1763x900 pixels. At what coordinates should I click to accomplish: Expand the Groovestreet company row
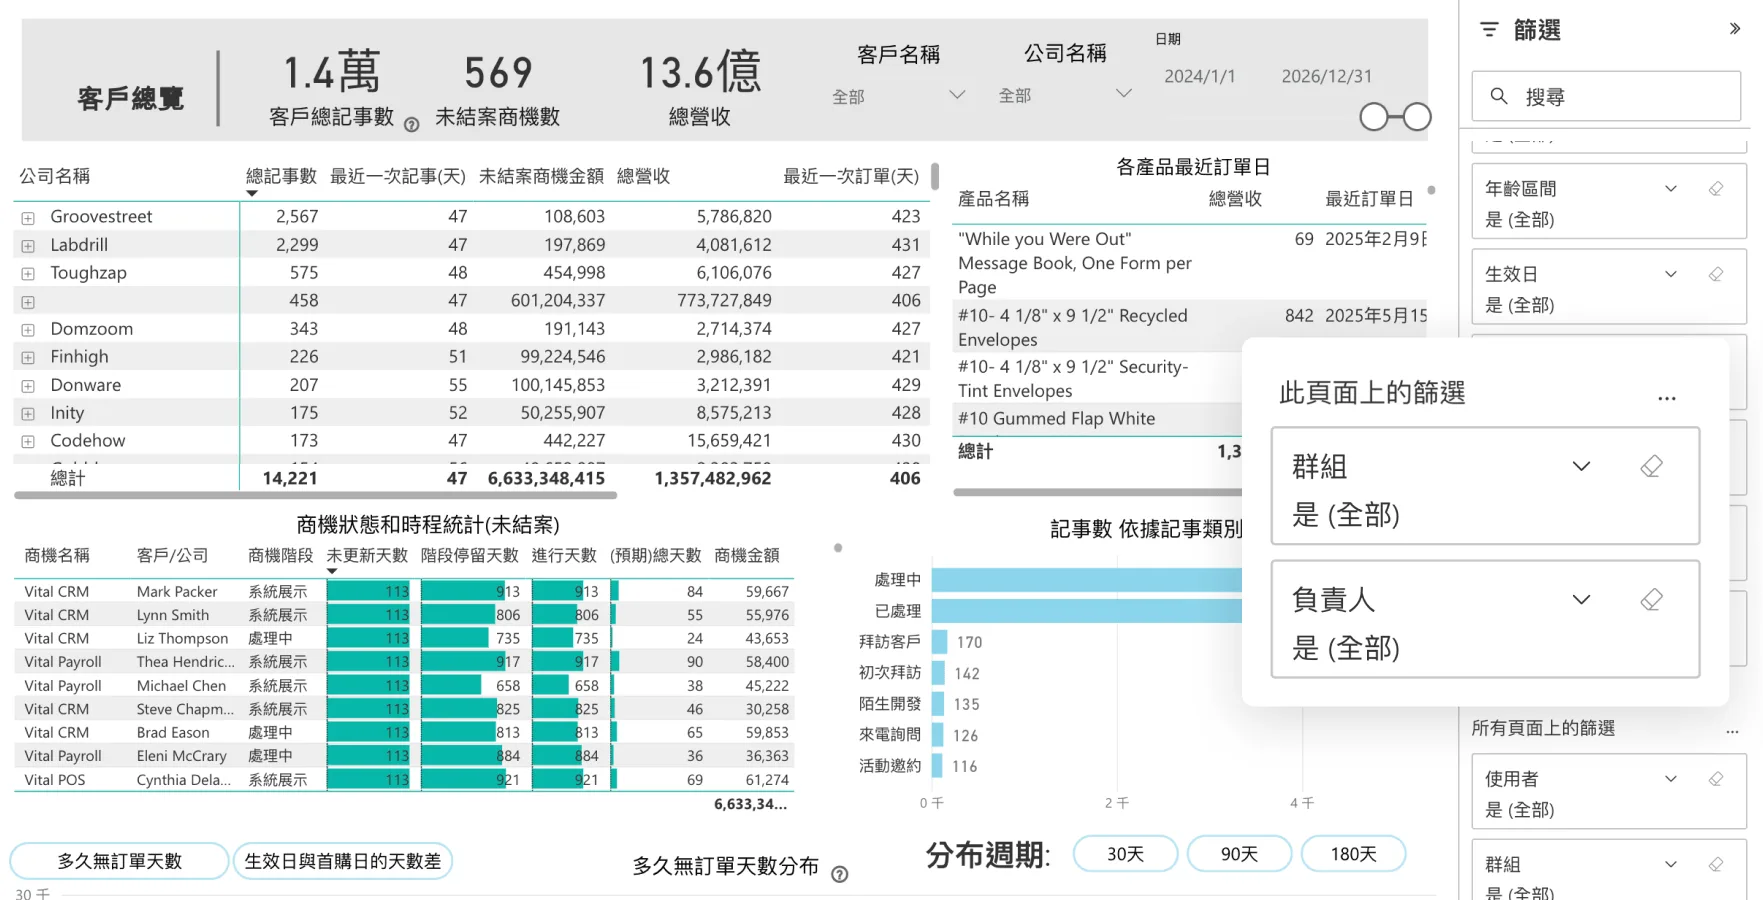coord(28,218)
